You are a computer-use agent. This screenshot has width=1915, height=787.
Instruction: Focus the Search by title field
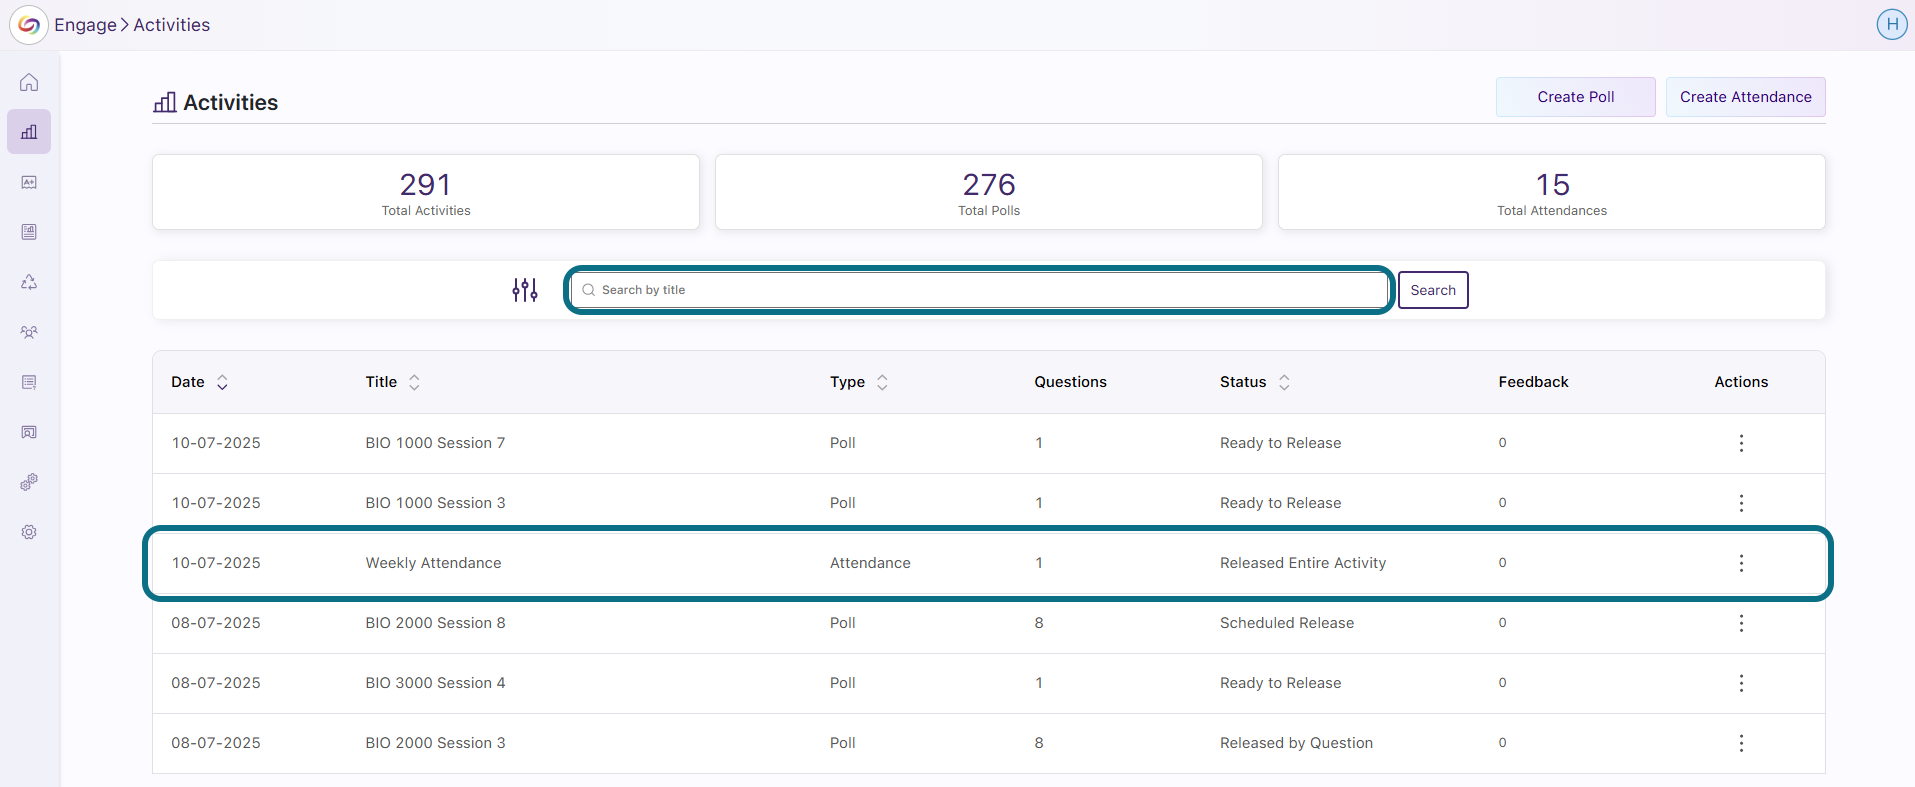pos(979,290)
